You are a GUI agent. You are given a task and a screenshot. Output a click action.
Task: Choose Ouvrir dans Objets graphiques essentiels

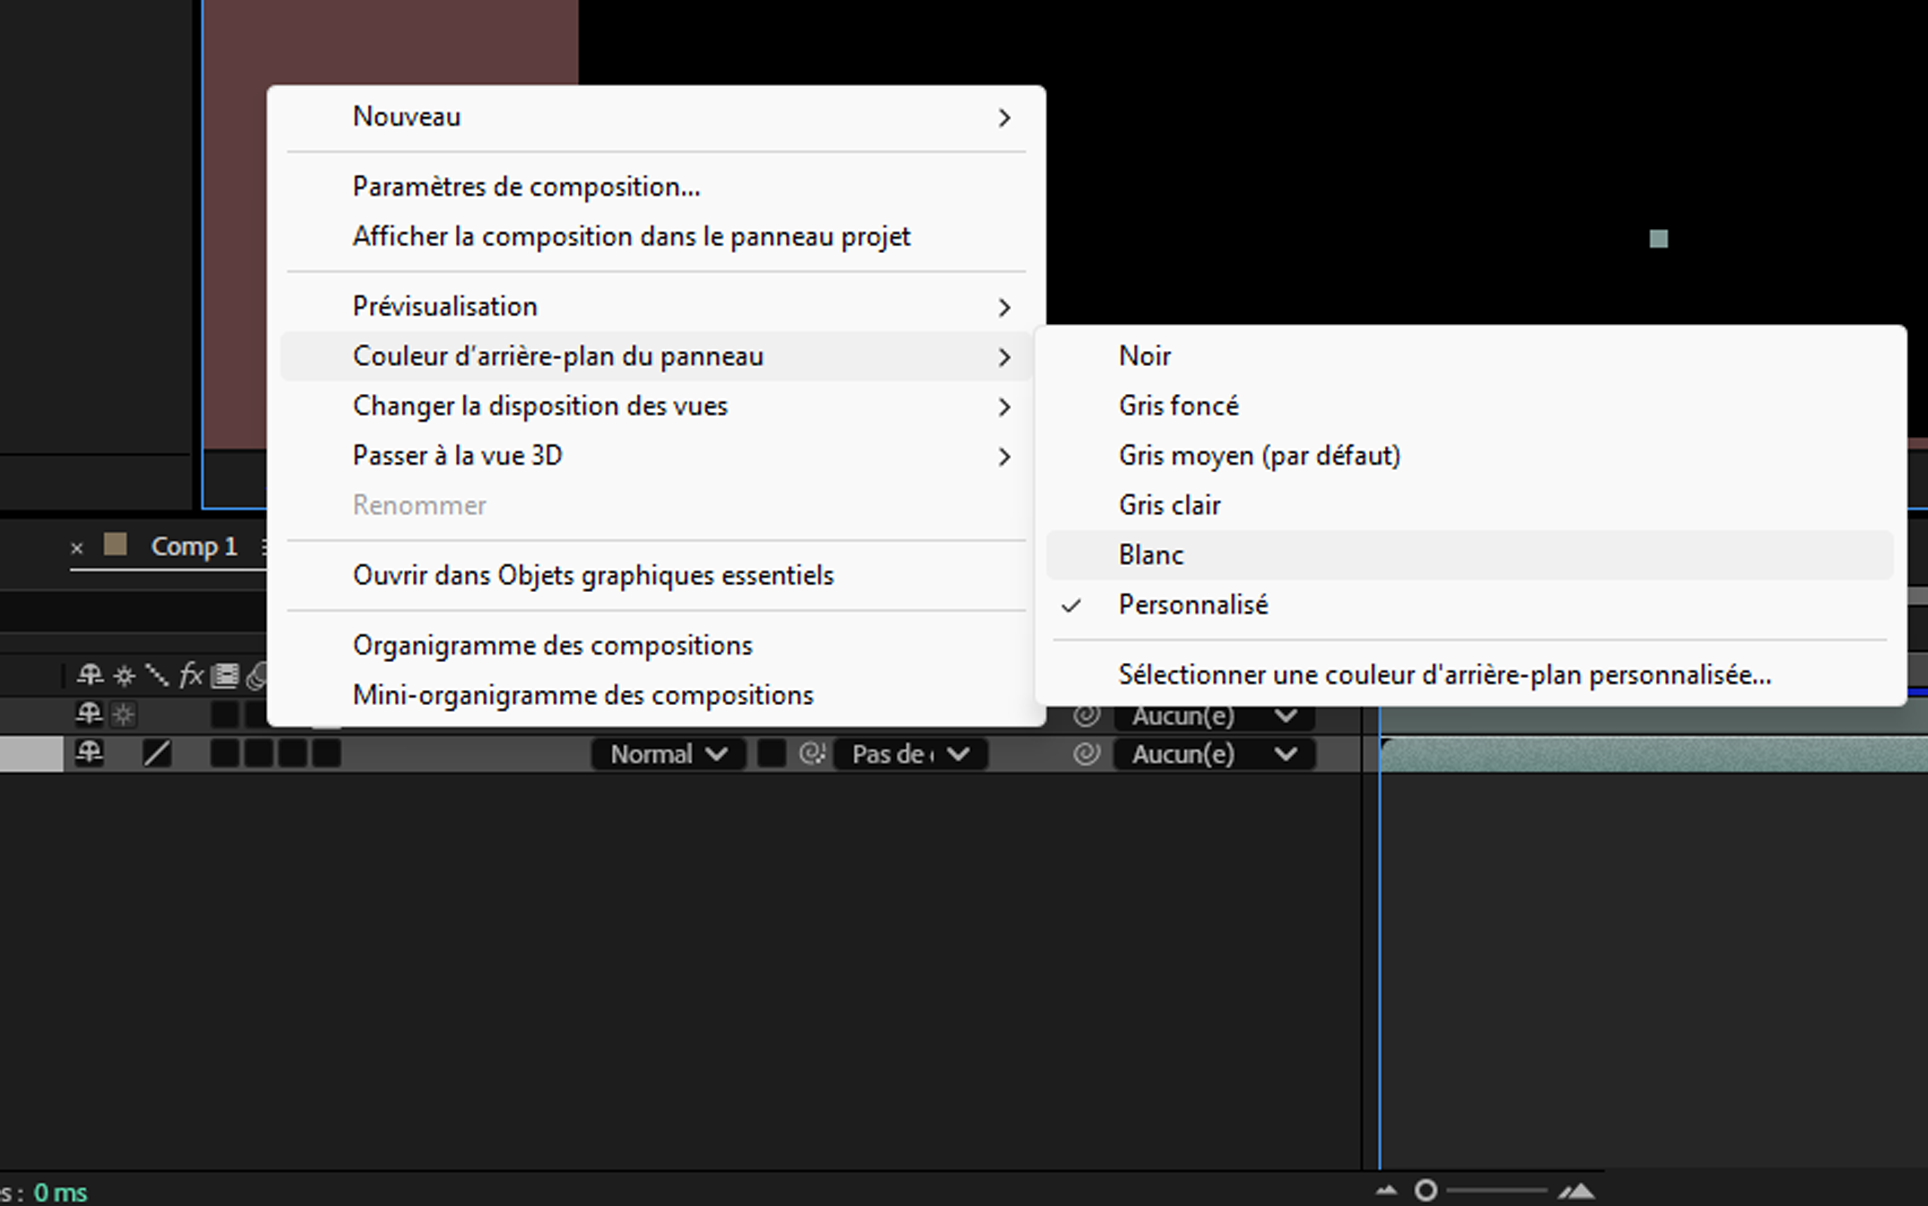point(656,576)
